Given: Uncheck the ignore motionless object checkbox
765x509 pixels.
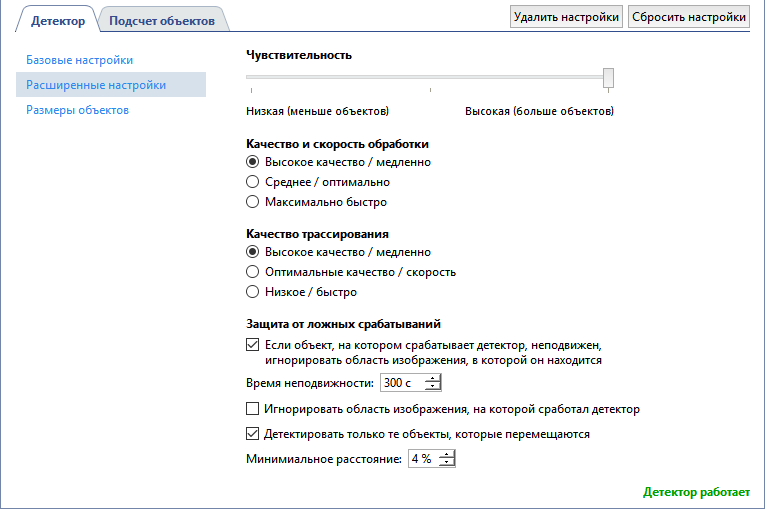Looking at the screenshot, I should pos(252,343).
